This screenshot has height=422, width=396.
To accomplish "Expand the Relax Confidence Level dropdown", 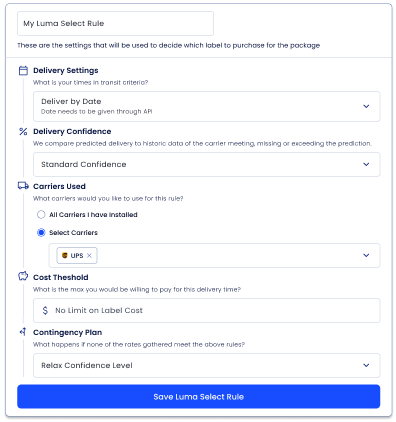I will 207,365.
